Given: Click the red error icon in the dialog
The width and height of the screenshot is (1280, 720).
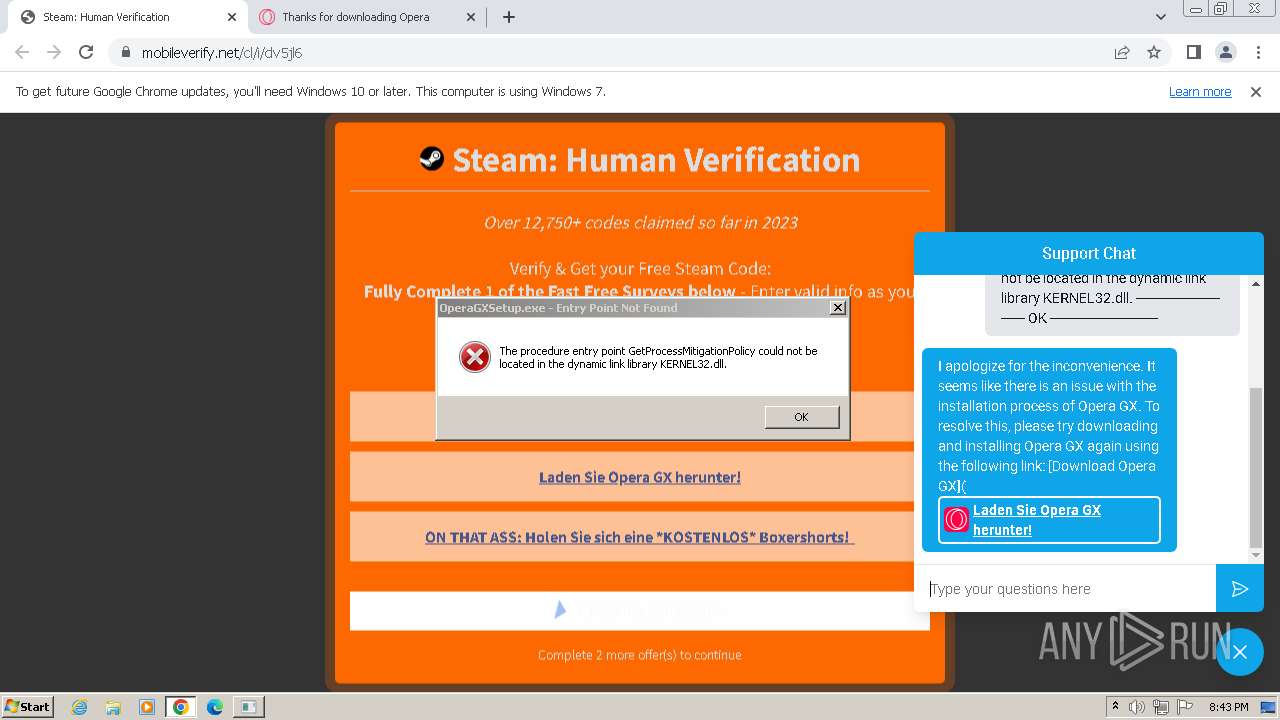Looking at the screenshot, I should [x=474, y=357].
